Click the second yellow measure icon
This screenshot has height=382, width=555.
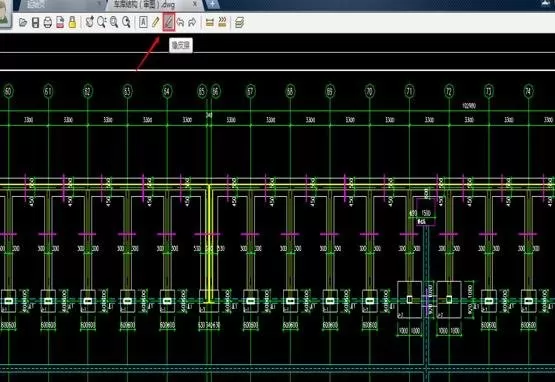(x=222, y=22)
